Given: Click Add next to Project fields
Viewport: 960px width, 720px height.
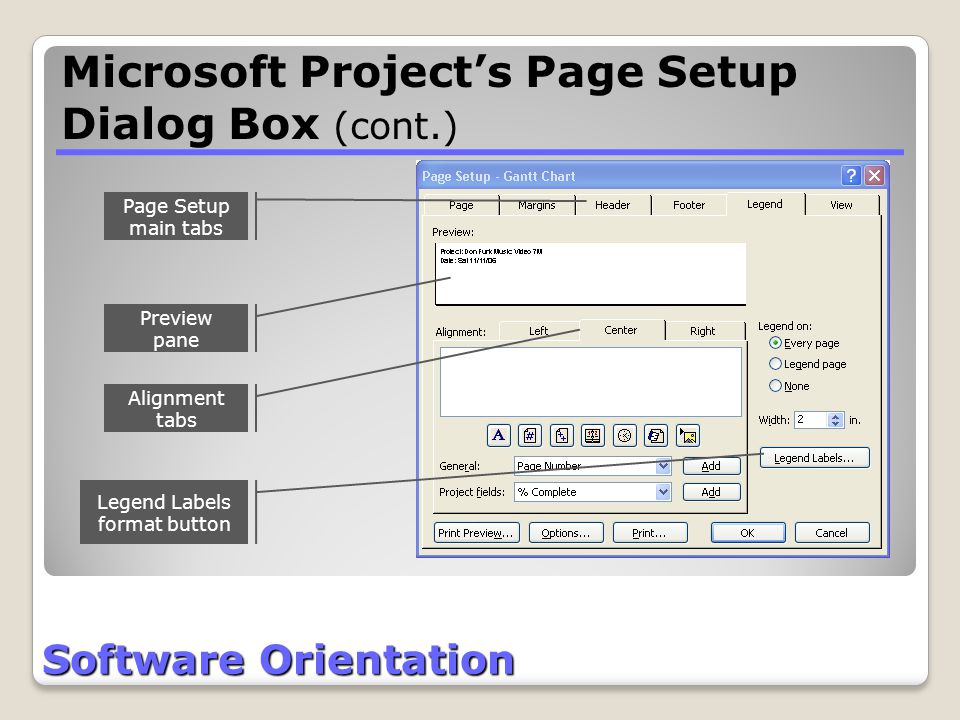Looking at the screenshot, I should 711,492.
